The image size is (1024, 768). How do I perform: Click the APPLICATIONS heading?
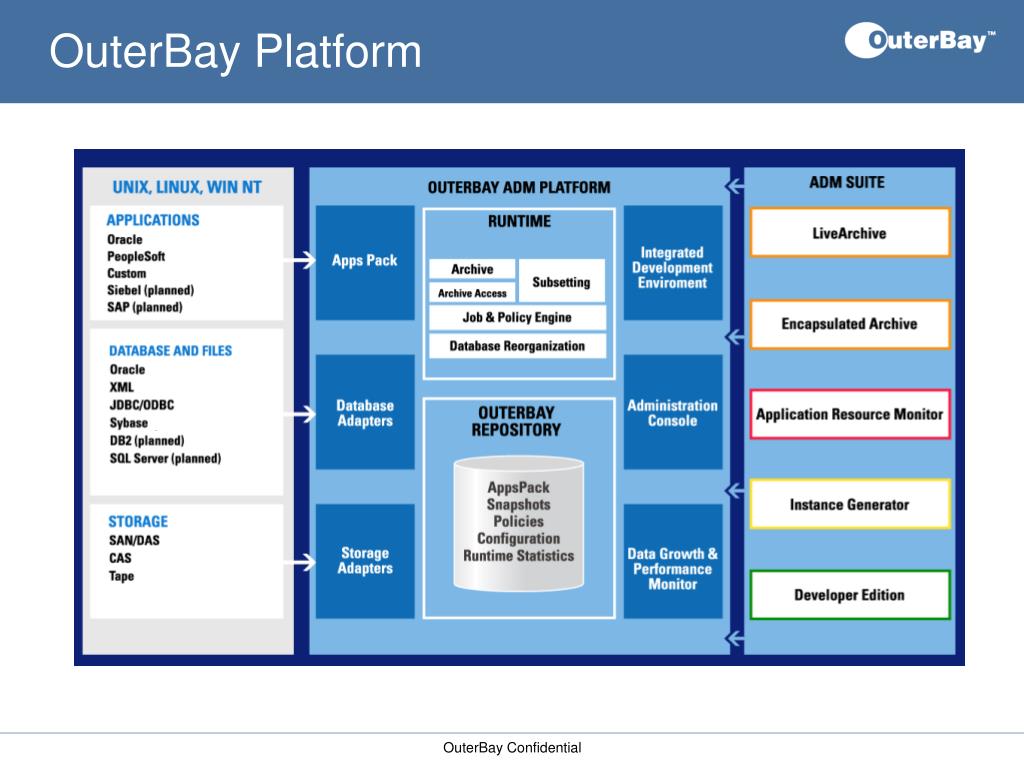153,220
